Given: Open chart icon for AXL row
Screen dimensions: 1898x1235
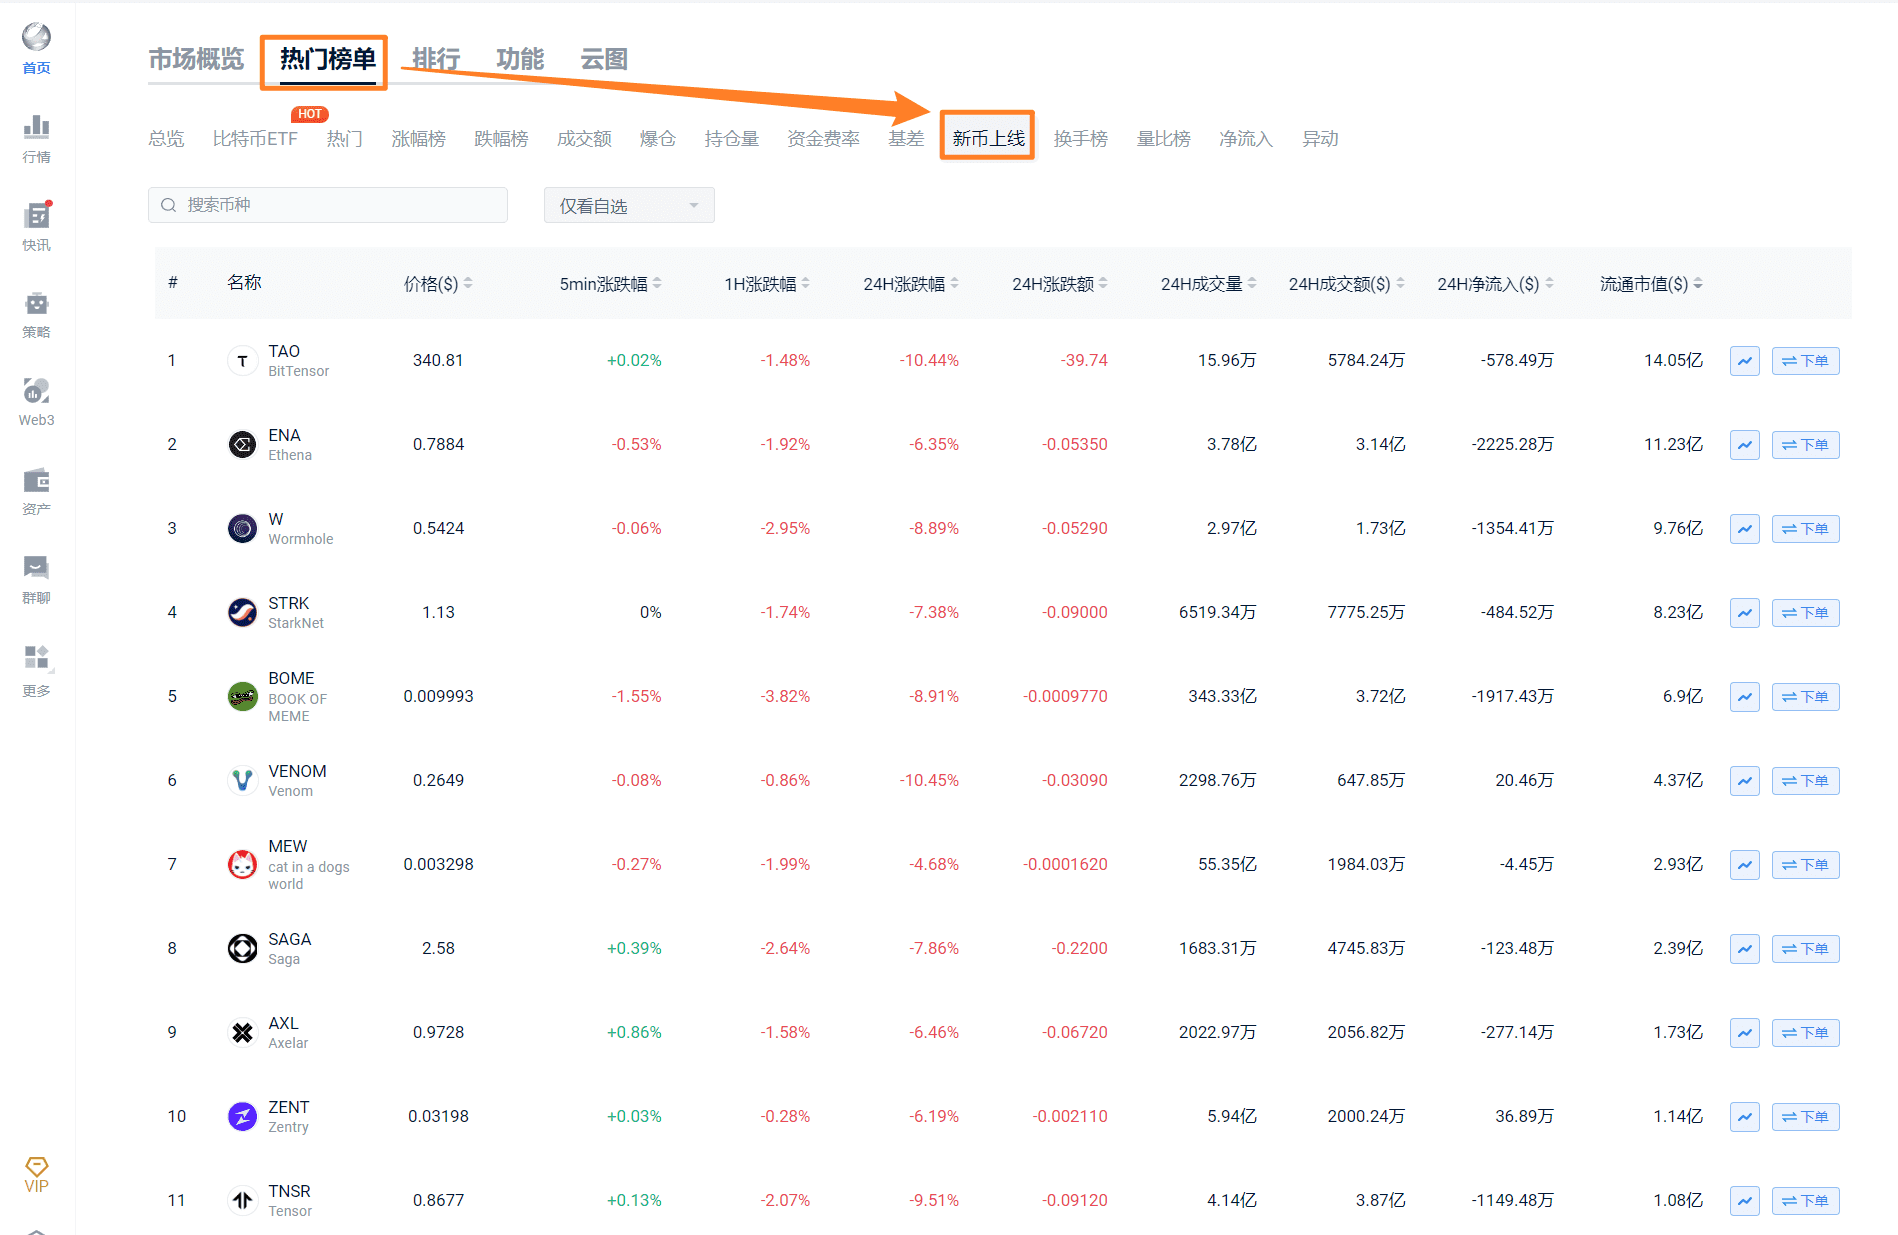Looking at the screenshot, I should pyautogui.click(x=1745, y=1033).
